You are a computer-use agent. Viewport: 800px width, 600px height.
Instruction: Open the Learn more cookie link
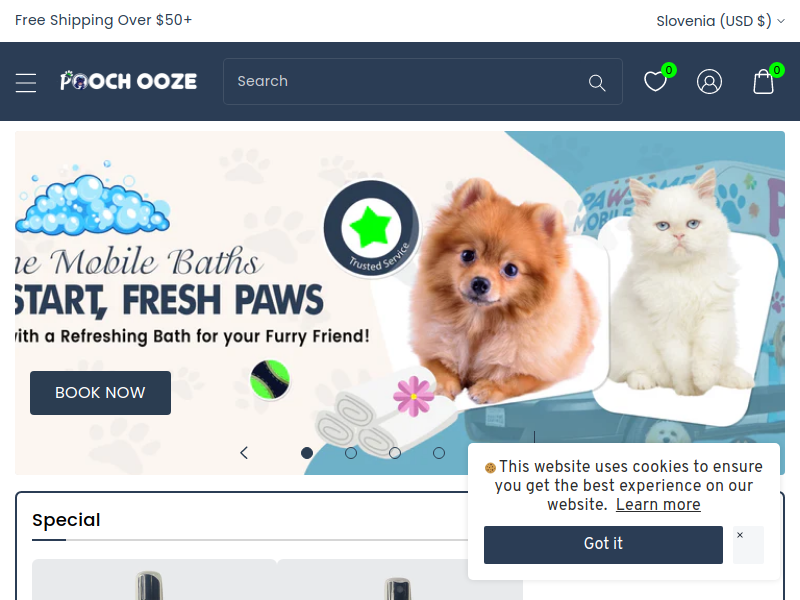point(658,504)
